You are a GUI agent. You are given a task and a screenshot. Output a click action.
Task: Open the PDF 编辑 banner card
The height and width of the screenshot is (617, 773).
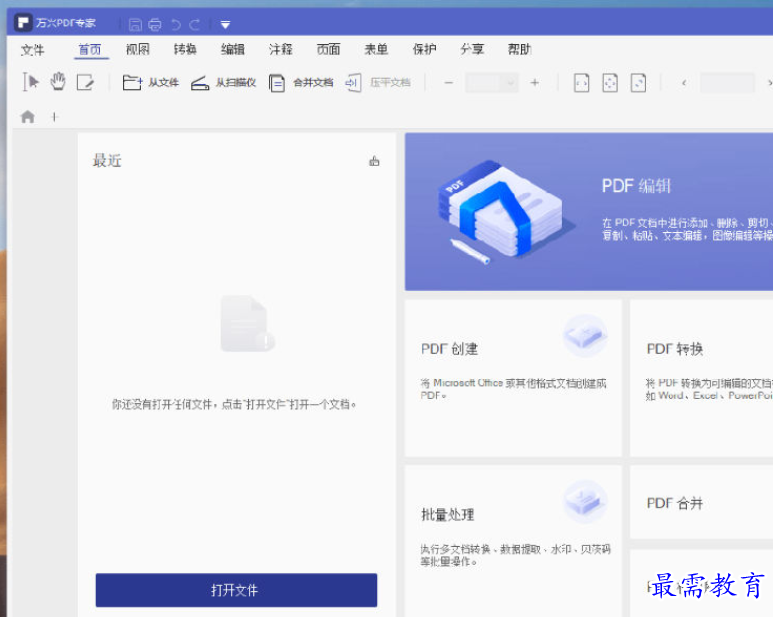tap(589, 211)
